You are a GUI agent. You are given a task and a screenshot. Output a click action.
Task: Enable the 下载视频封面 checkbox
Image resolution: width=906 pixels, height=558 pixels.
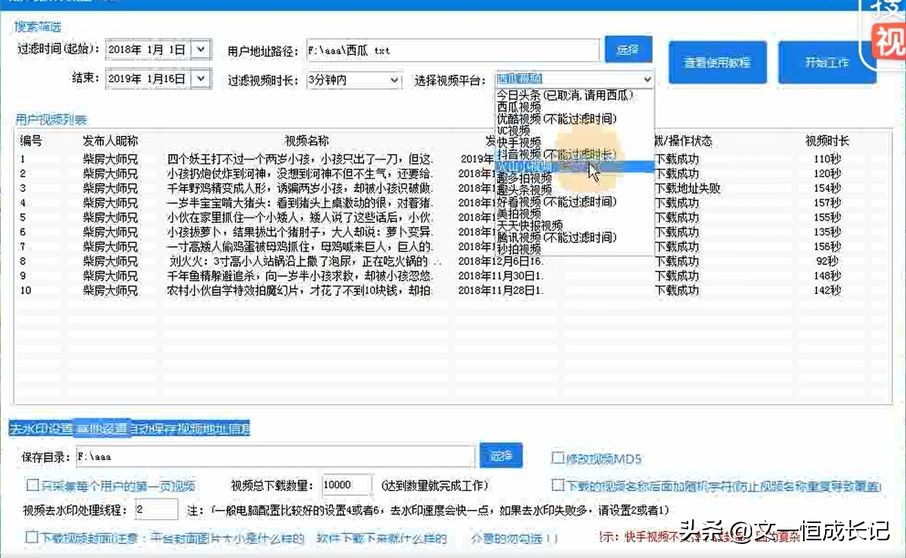[32, 537]
